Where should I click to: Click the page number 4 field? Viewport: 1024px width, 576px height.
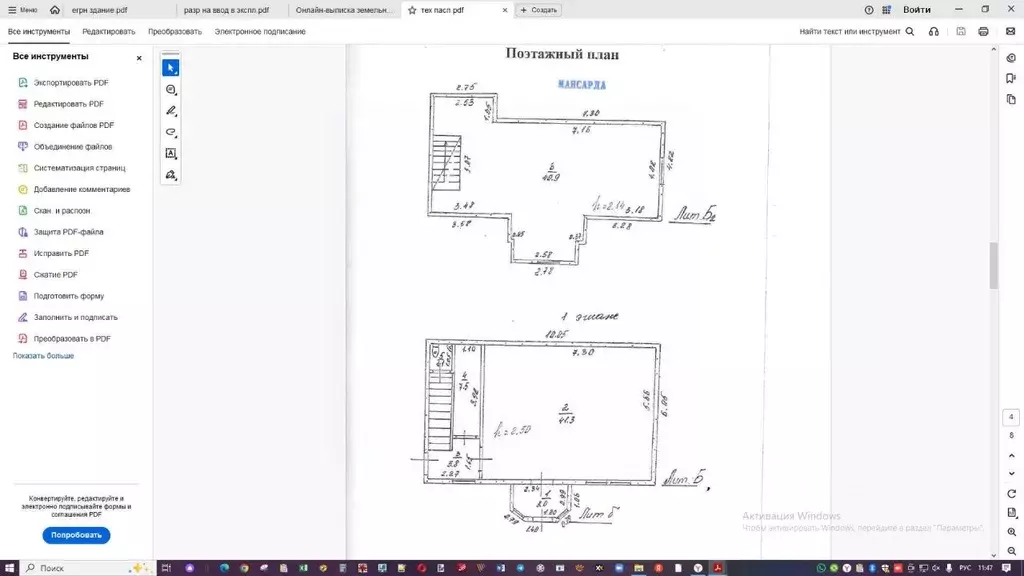(x=1011, y=417)
